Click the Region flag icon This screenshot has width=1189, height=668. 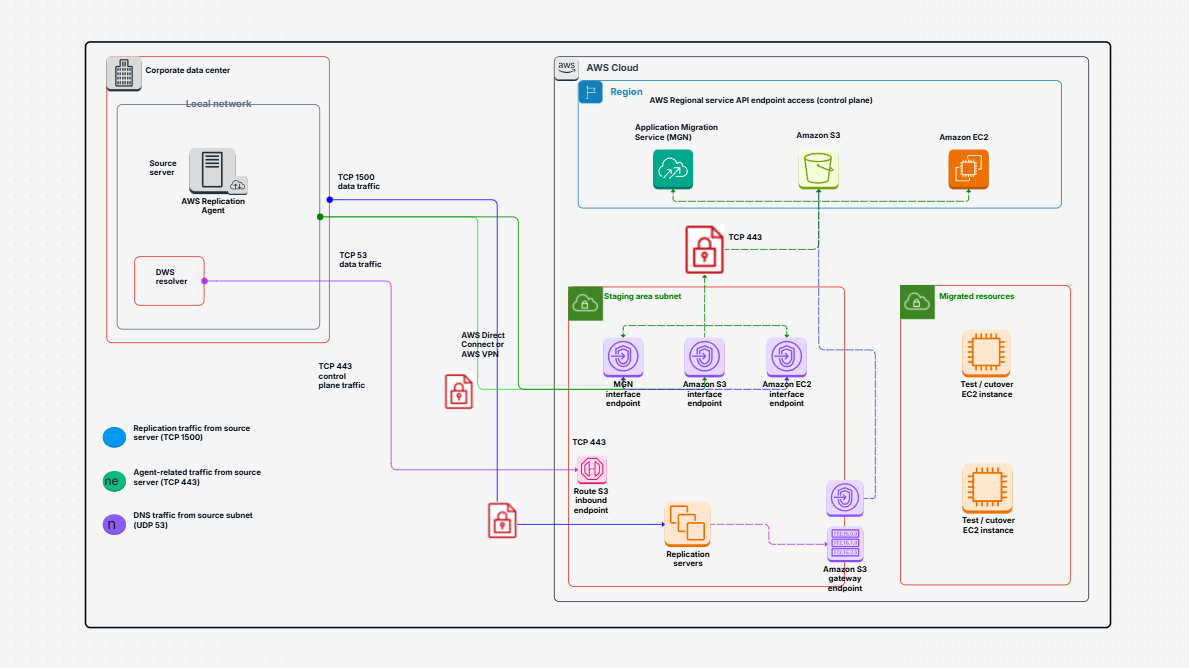pyautogui.click(x=590, y=92)
